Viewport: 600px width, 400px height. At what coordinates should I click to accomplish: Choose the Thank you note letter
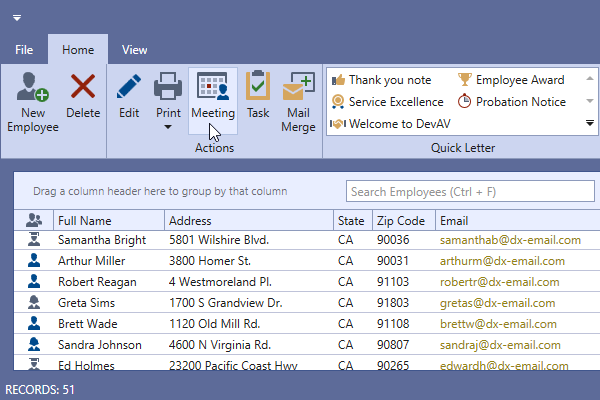382,80
